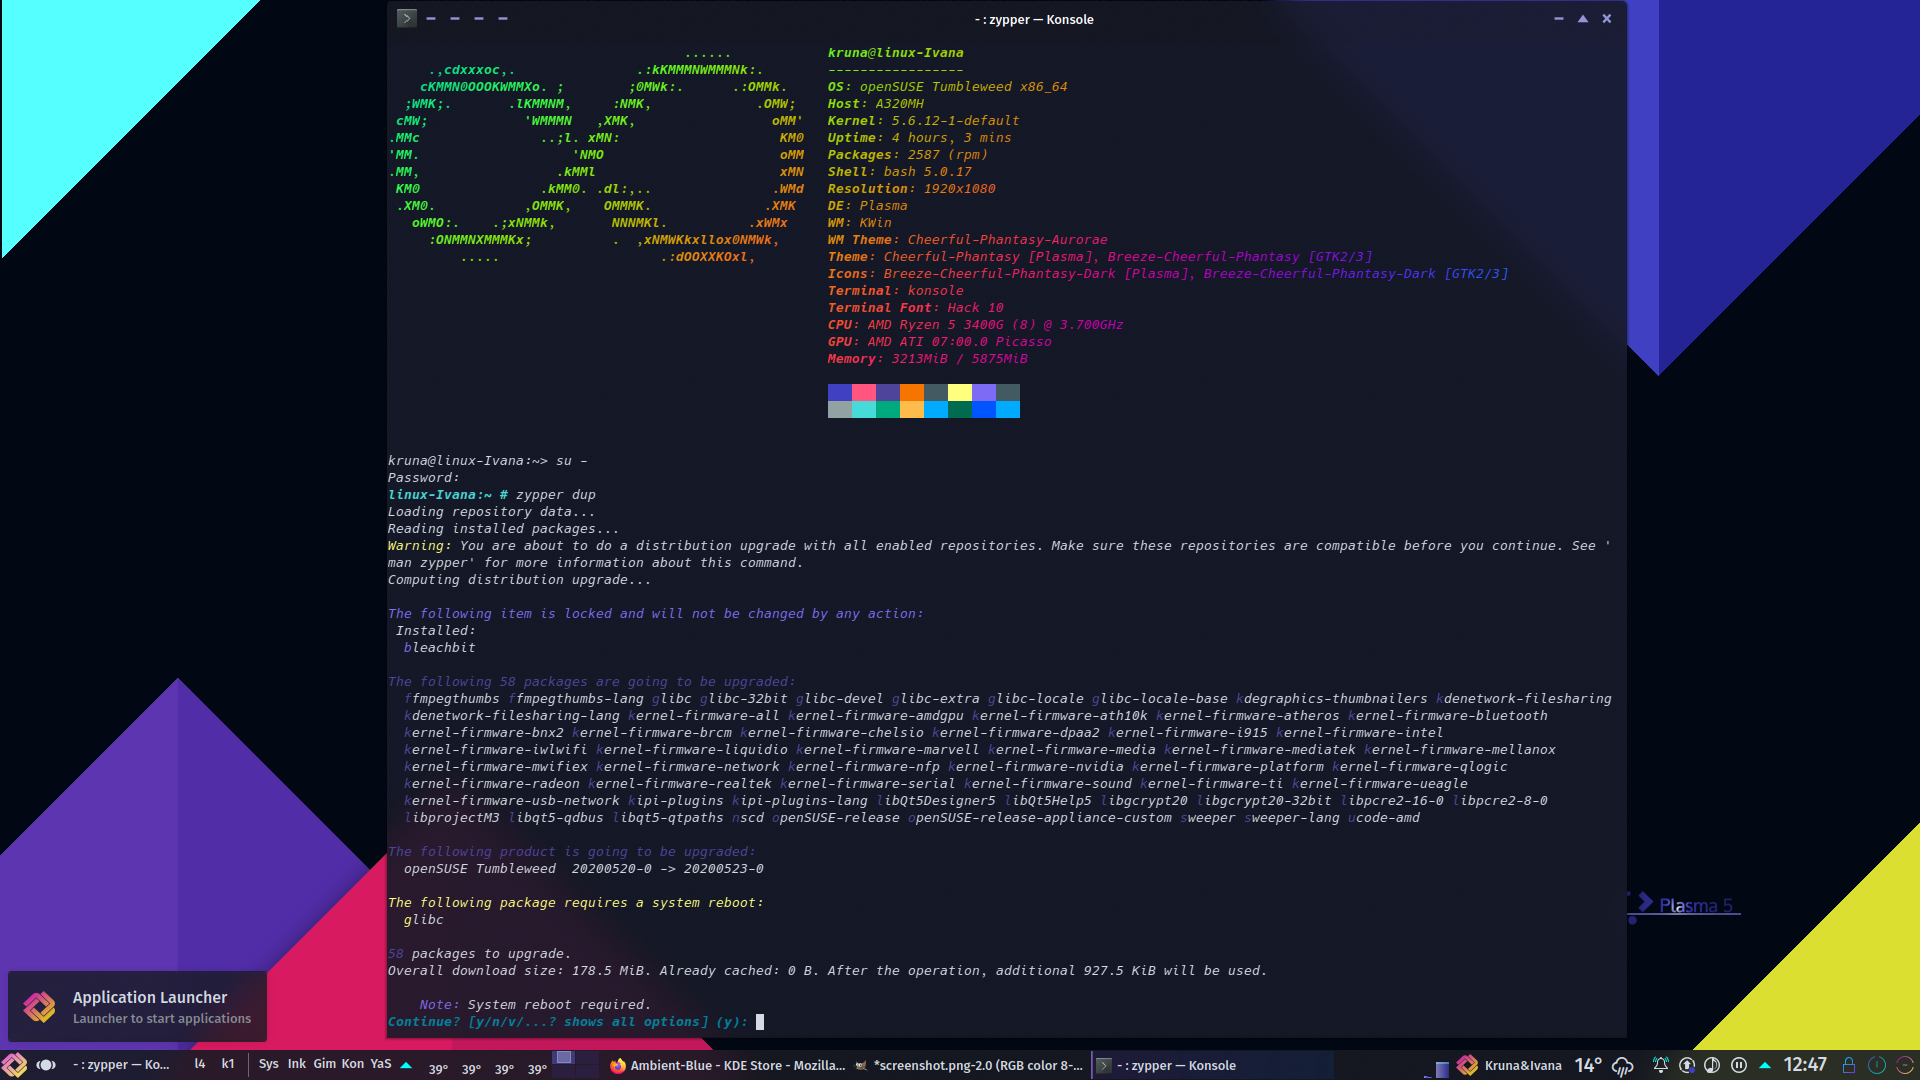
Task: Click the Firefox icon in the task manager
Action: pyautogui.click(x=618, y=1066)
